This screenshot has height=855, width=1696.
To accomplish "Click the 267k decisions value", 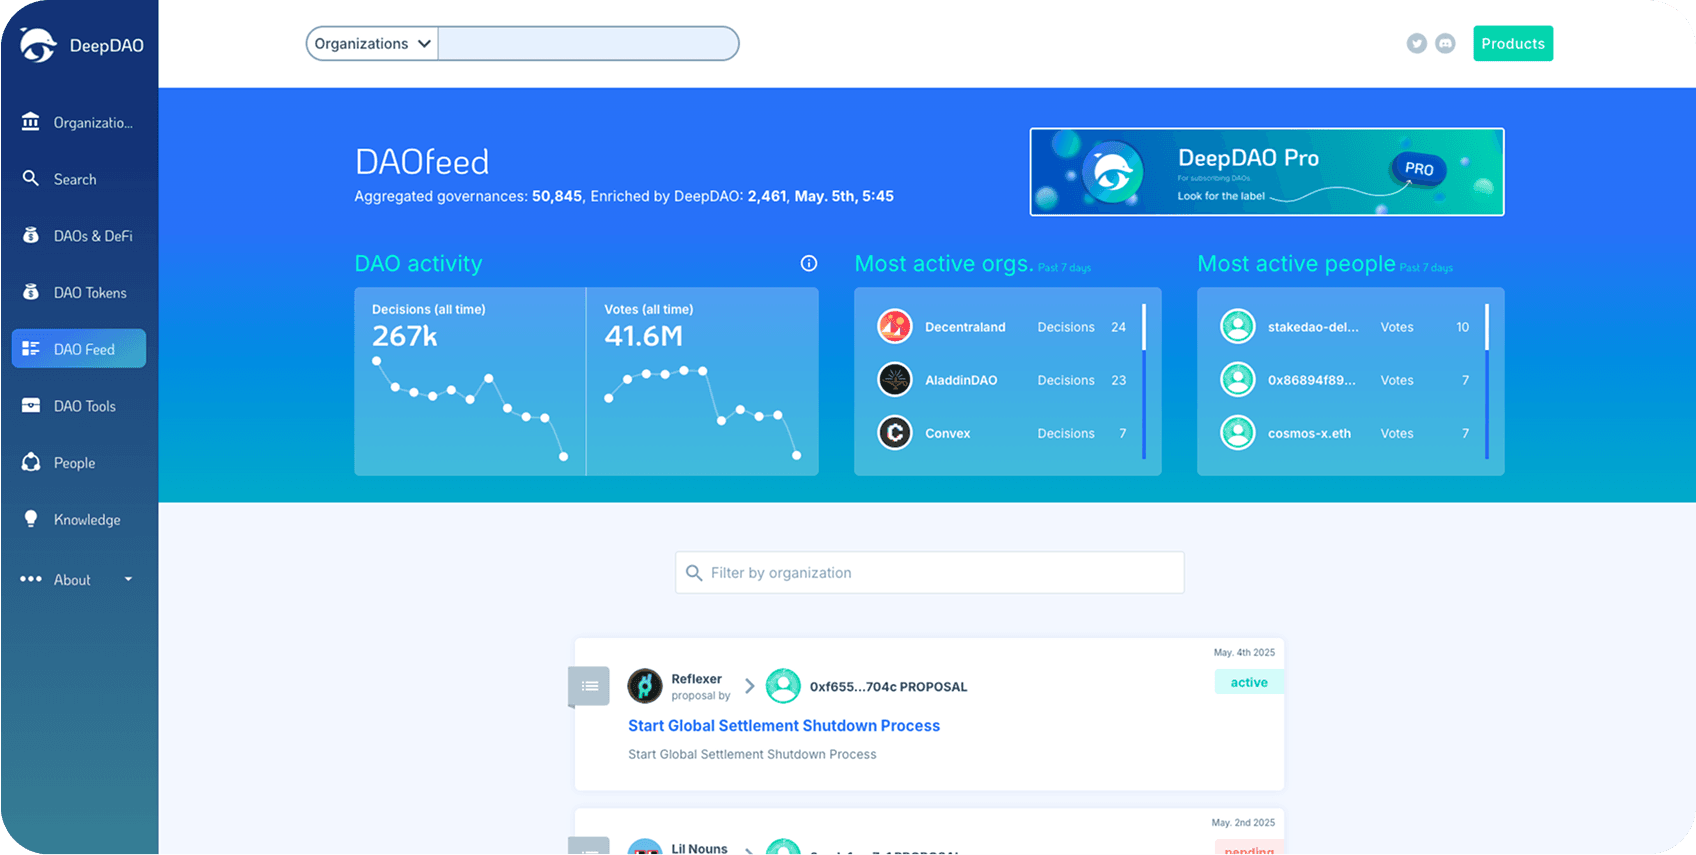I will tap(405, 336).
